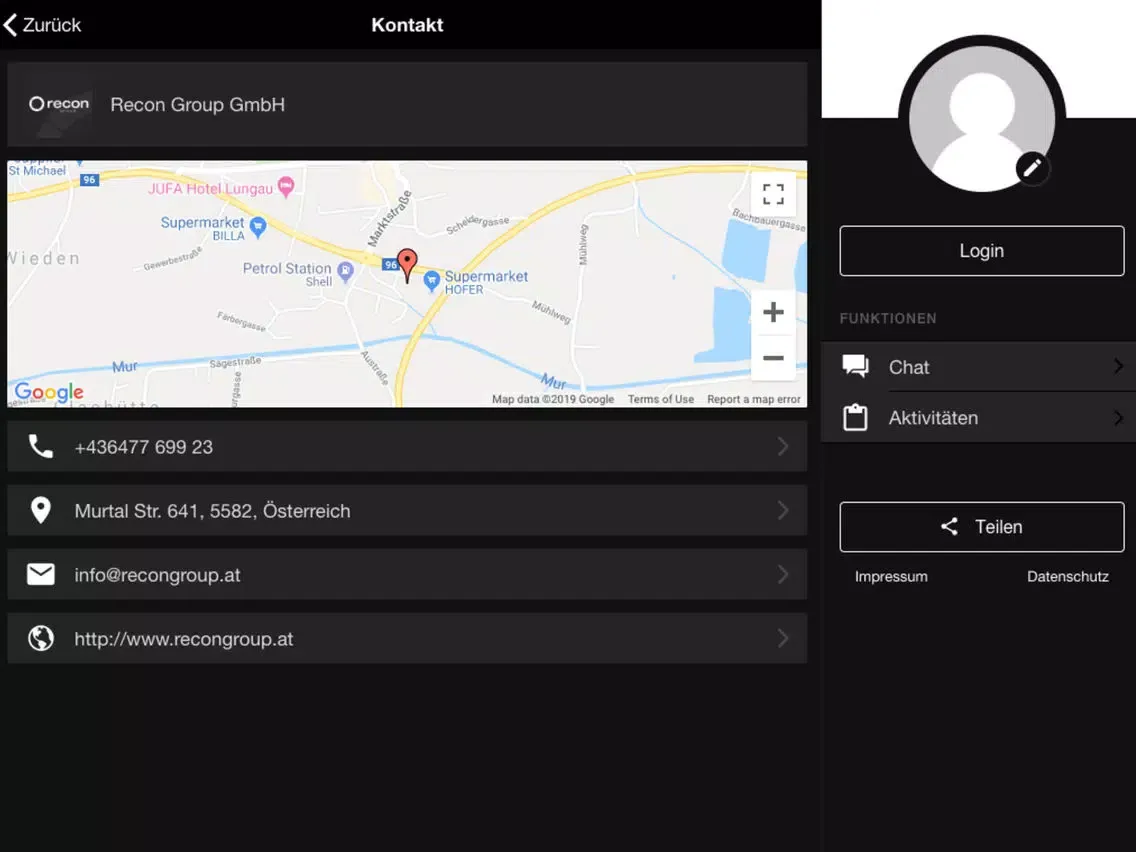Edit the profile picture with the pencil icon
Screen dimensions: 1136x852
(1032, 168)
